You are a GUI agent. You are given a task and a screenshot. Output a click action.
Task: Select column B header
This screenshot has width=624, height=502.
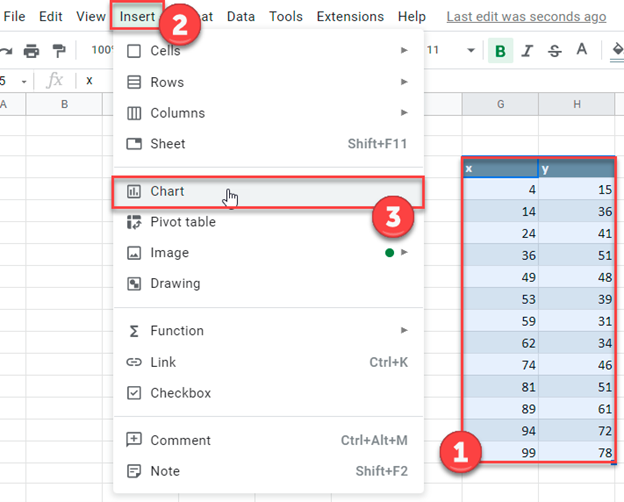(64, 104)
